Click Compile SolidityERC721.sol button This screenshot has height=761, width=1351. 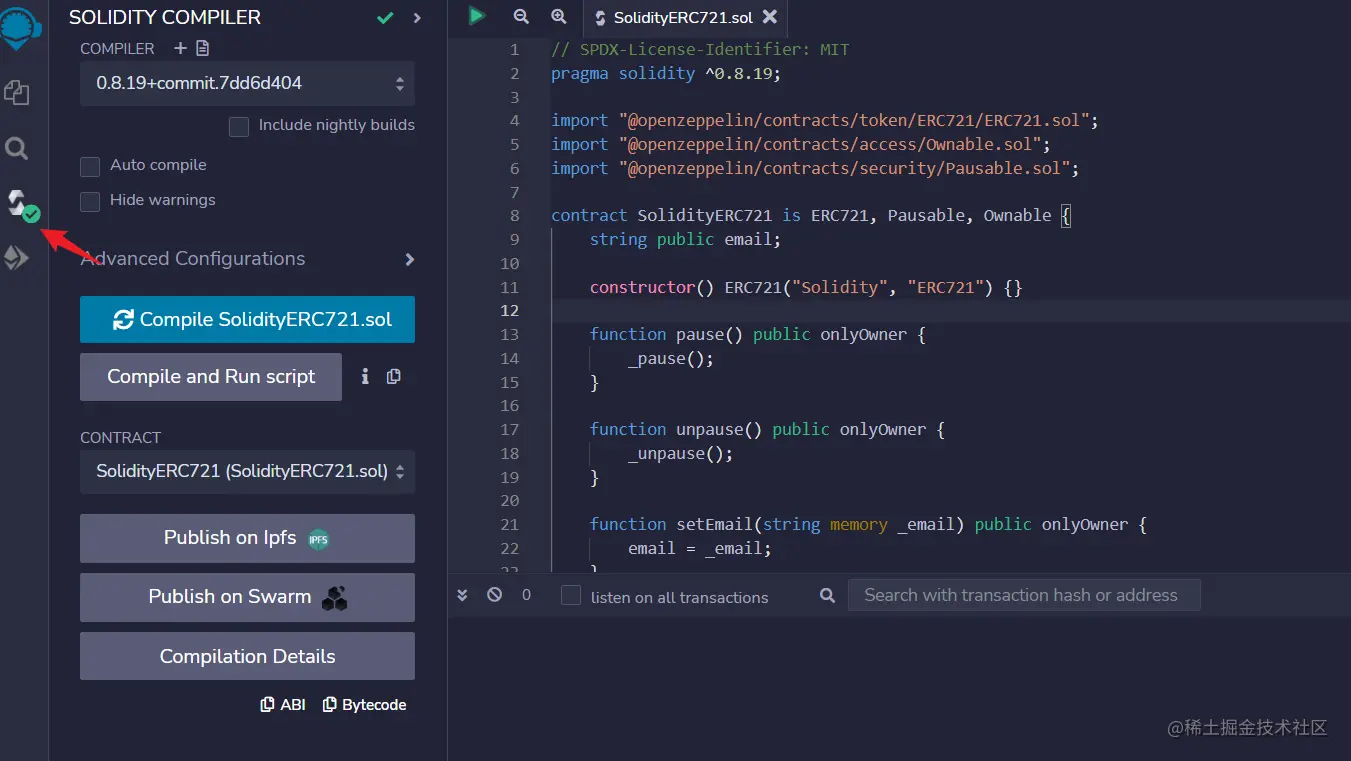tap(247, 320)
